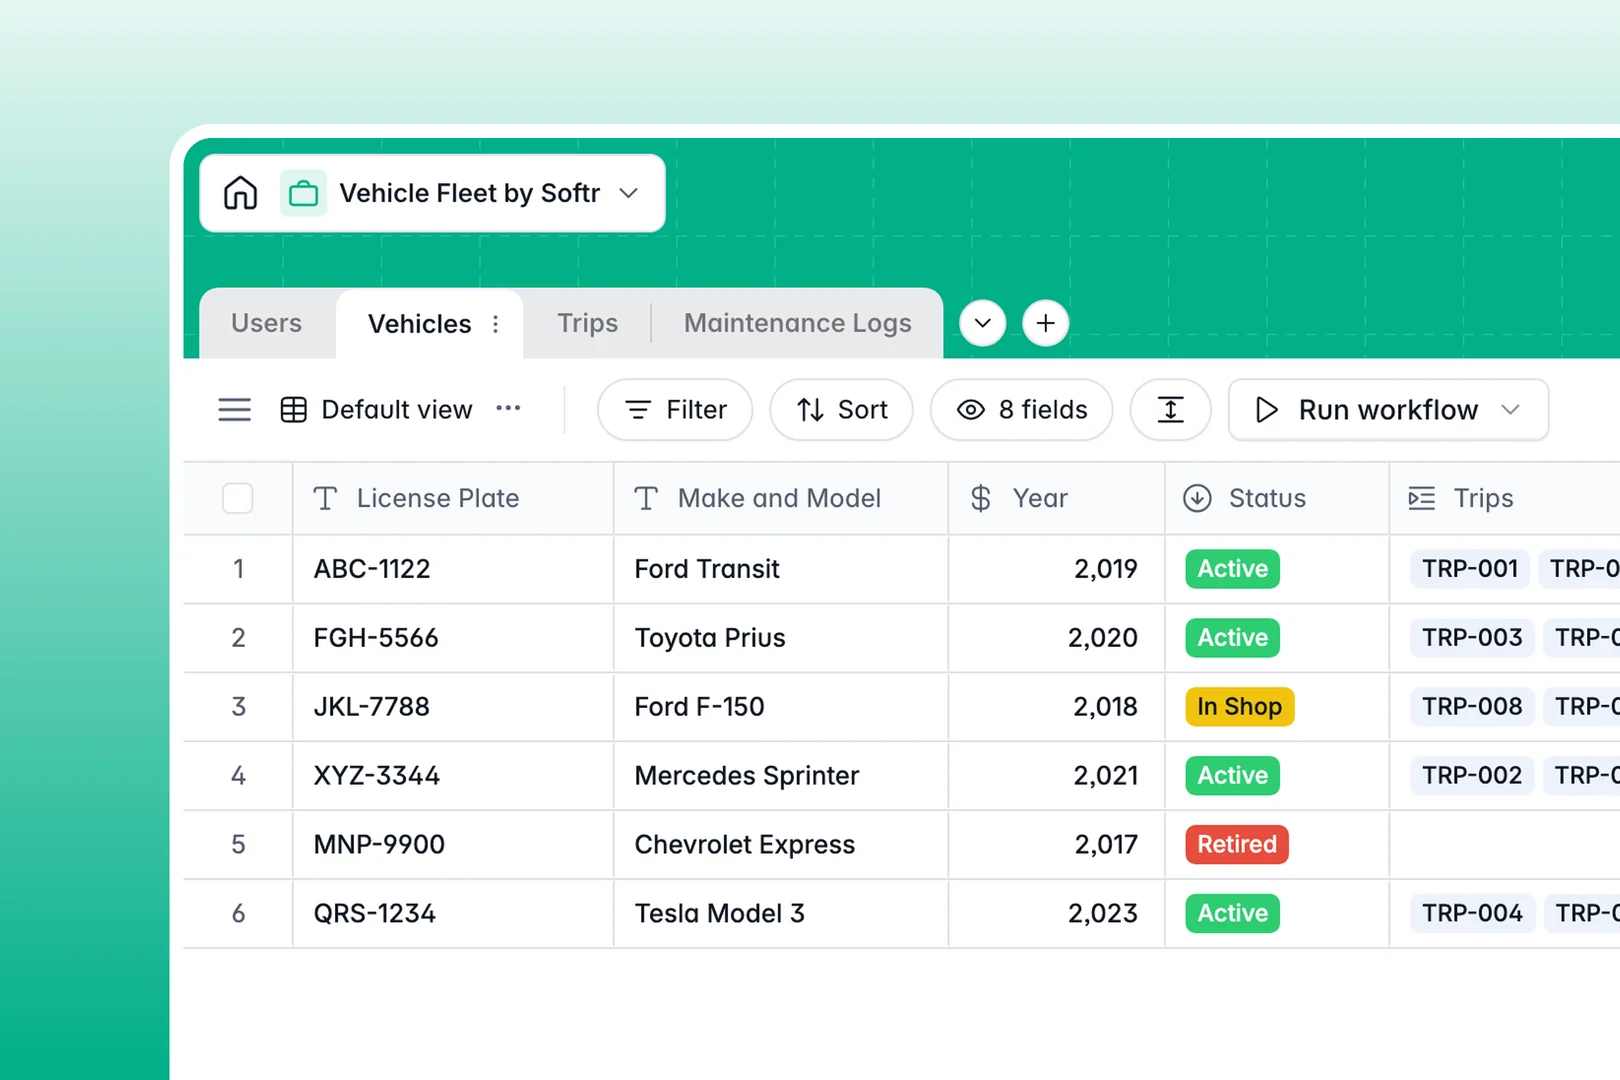Open the TRP-008 trip link
This screenshot has width=1620, height=1080.
1472,707
